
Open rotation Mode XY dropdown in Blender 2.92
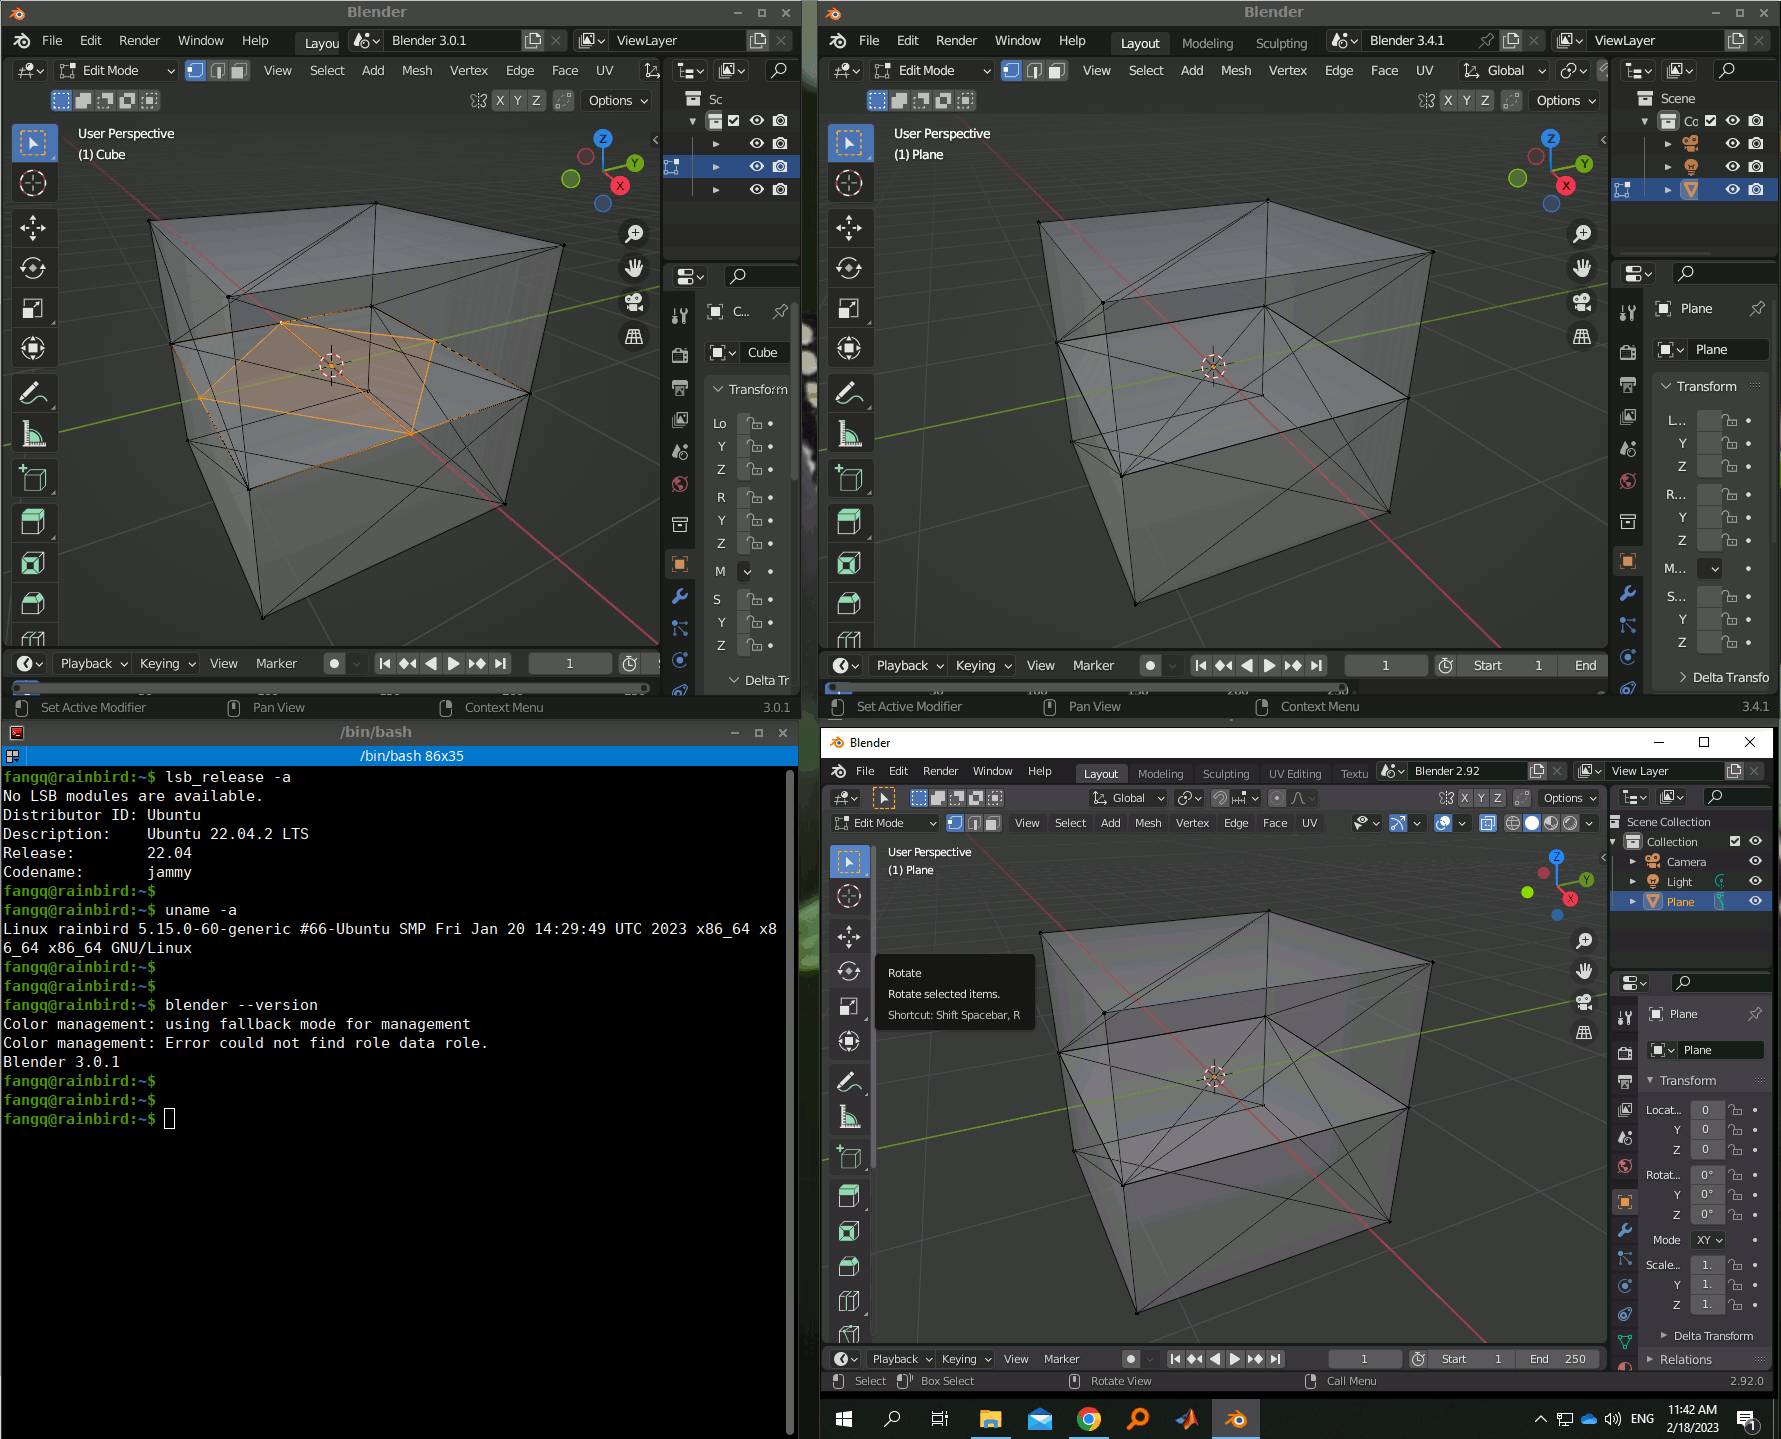[x=1709, y=1240]
